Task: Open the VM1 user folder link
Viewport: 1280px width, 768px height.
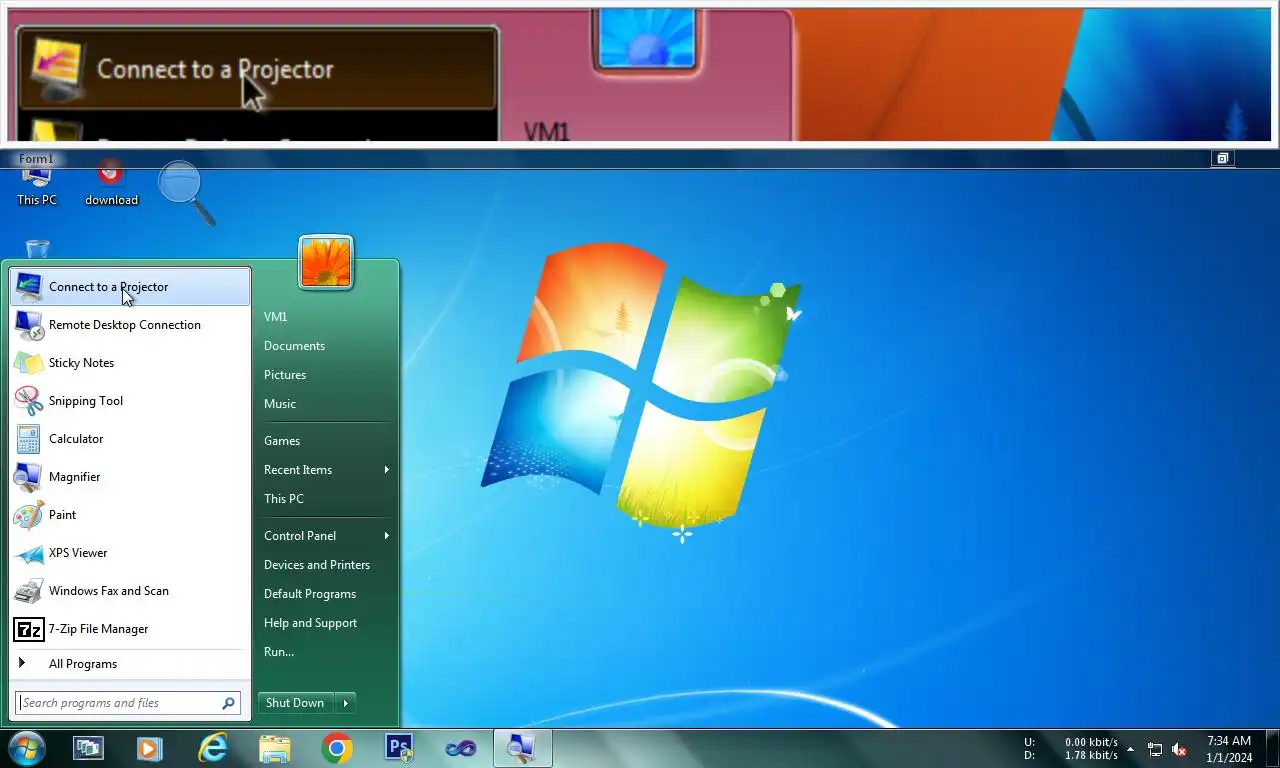Action: coord(276,317)
